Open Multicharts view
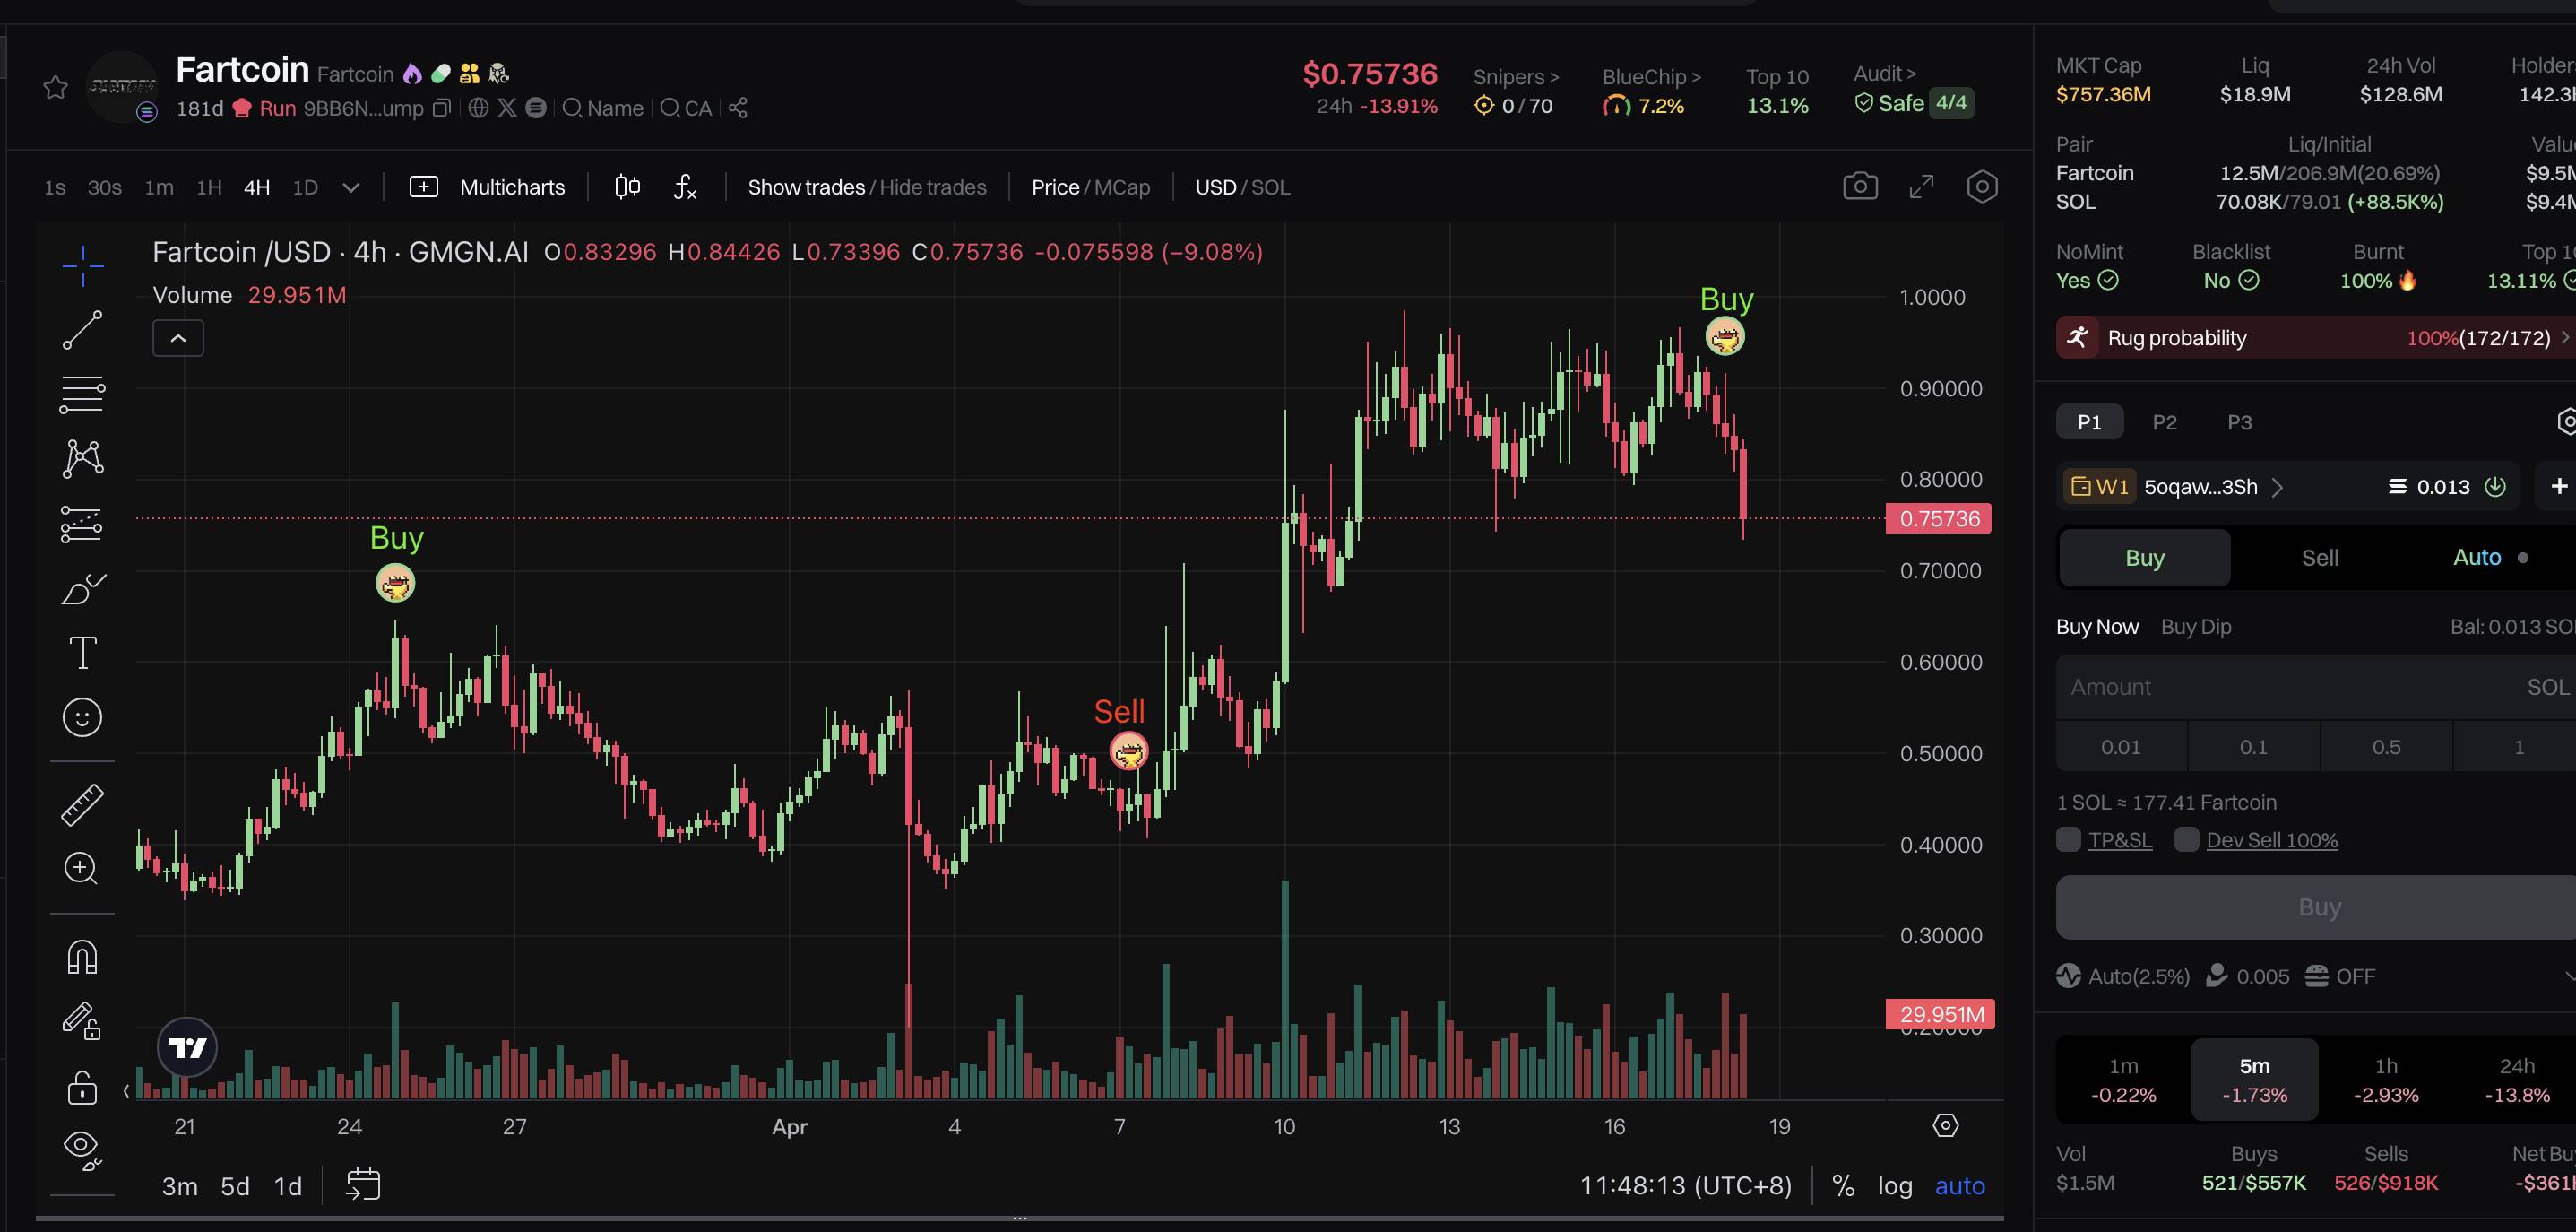This screenshot has width=2576, height=1232. coord(488,187)
